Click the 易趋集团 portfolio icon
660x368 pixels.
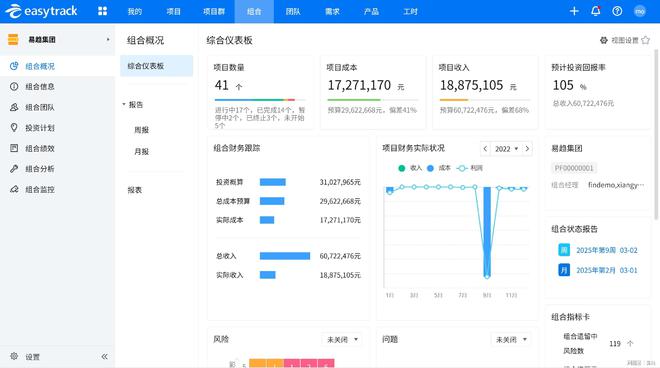click(x=13, y=40)
